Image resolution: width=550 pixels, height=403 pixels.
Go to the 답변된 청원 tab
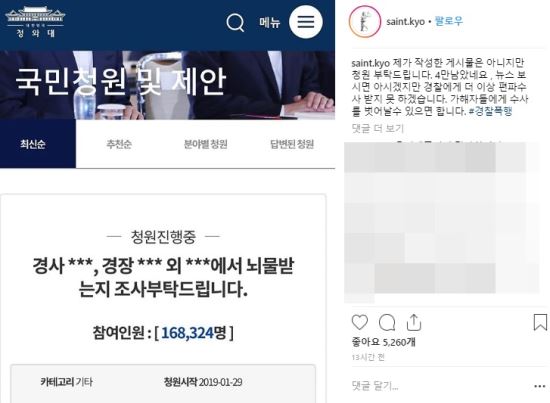coord(292,144)
